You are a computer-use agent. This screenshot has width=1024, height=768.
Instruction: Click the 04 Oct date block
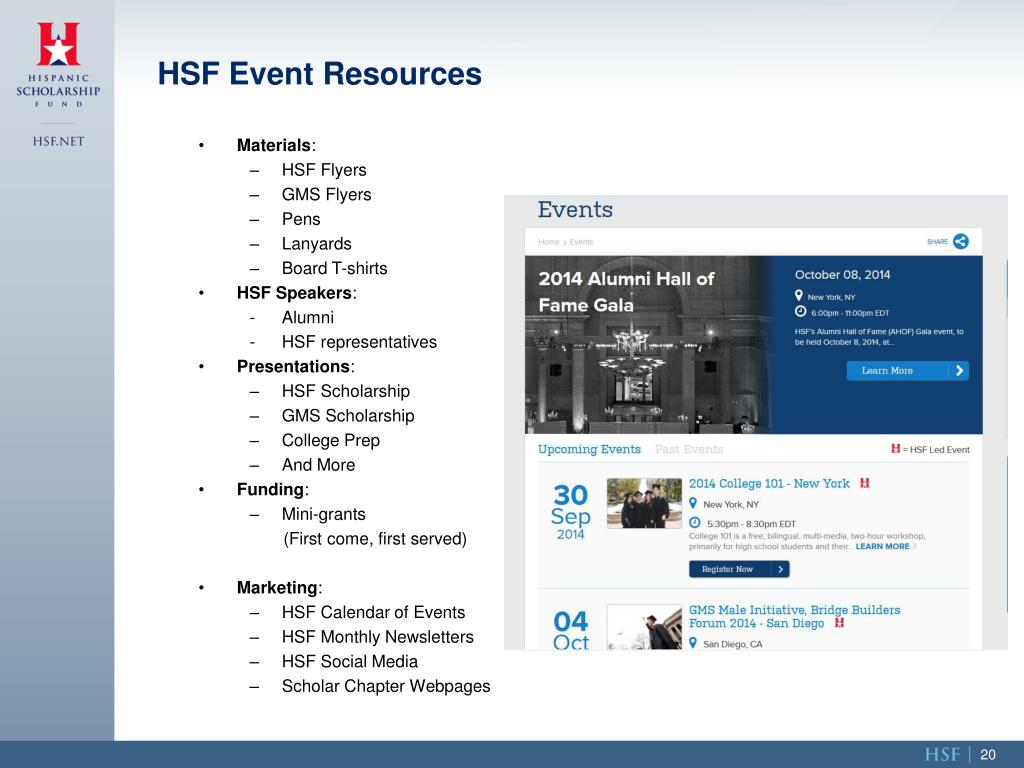point(571,630)
